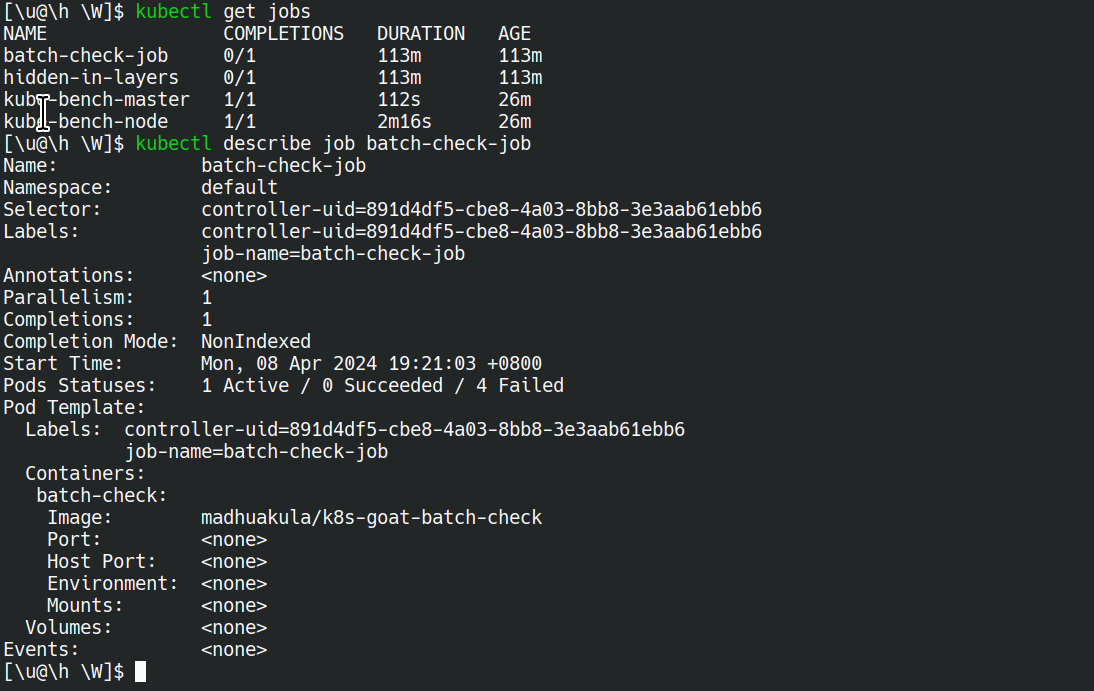Click the default namespace value
This screenshot has width=1094, height=691.
239,188
